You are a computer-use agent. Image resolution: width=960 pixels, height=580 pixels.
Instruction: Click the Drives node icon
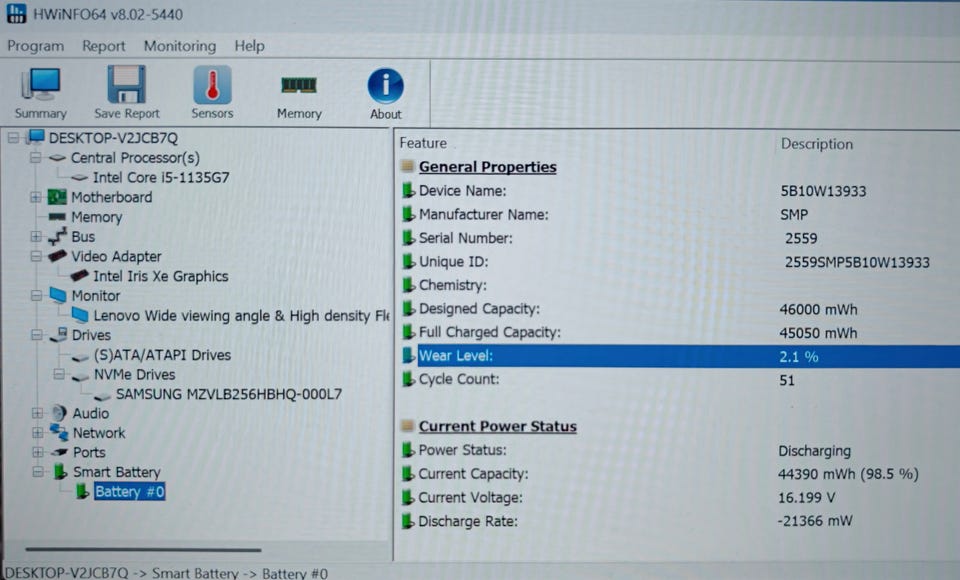click(x=58, y=334)
